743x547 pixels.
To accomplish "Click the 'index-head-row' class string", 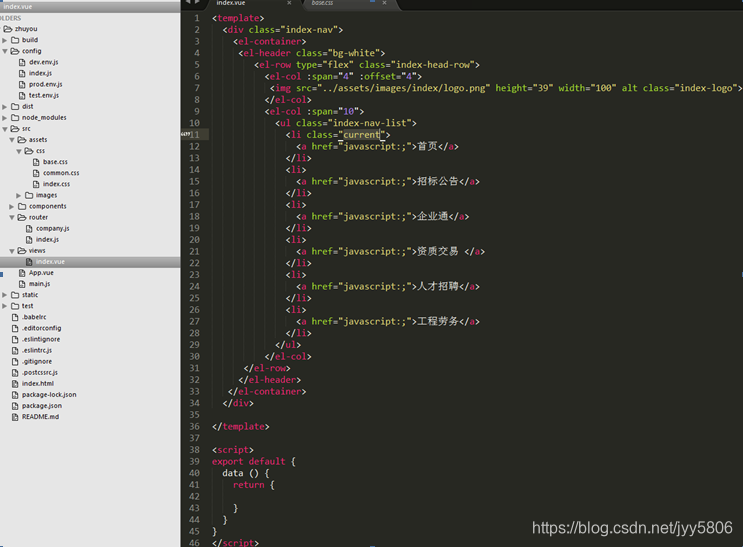I will click(x=433, y=65).
